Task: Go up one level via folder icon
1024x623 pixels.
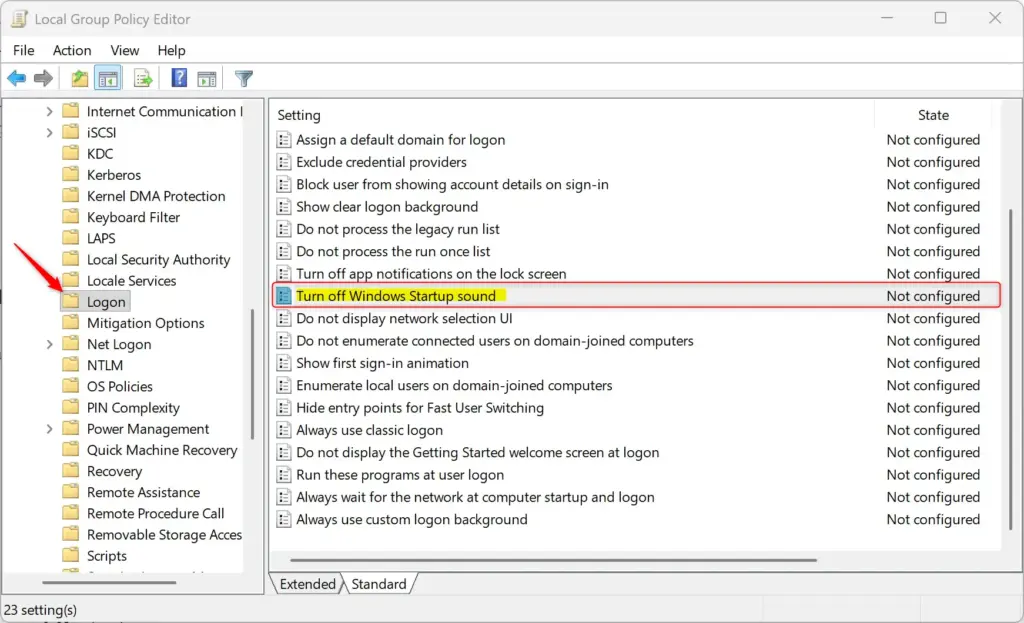Action: click(79, 79)
